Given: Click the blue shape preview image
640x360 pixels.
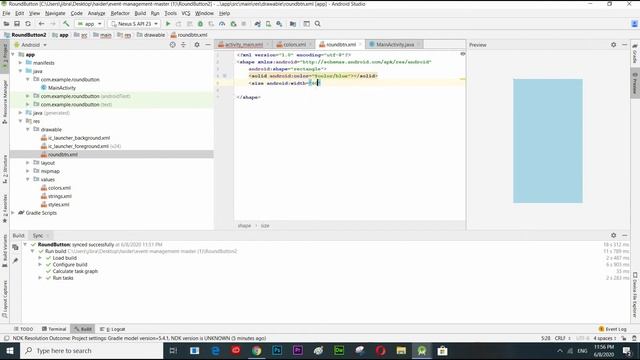Looking at the screenshot, I should click(548, 141).
